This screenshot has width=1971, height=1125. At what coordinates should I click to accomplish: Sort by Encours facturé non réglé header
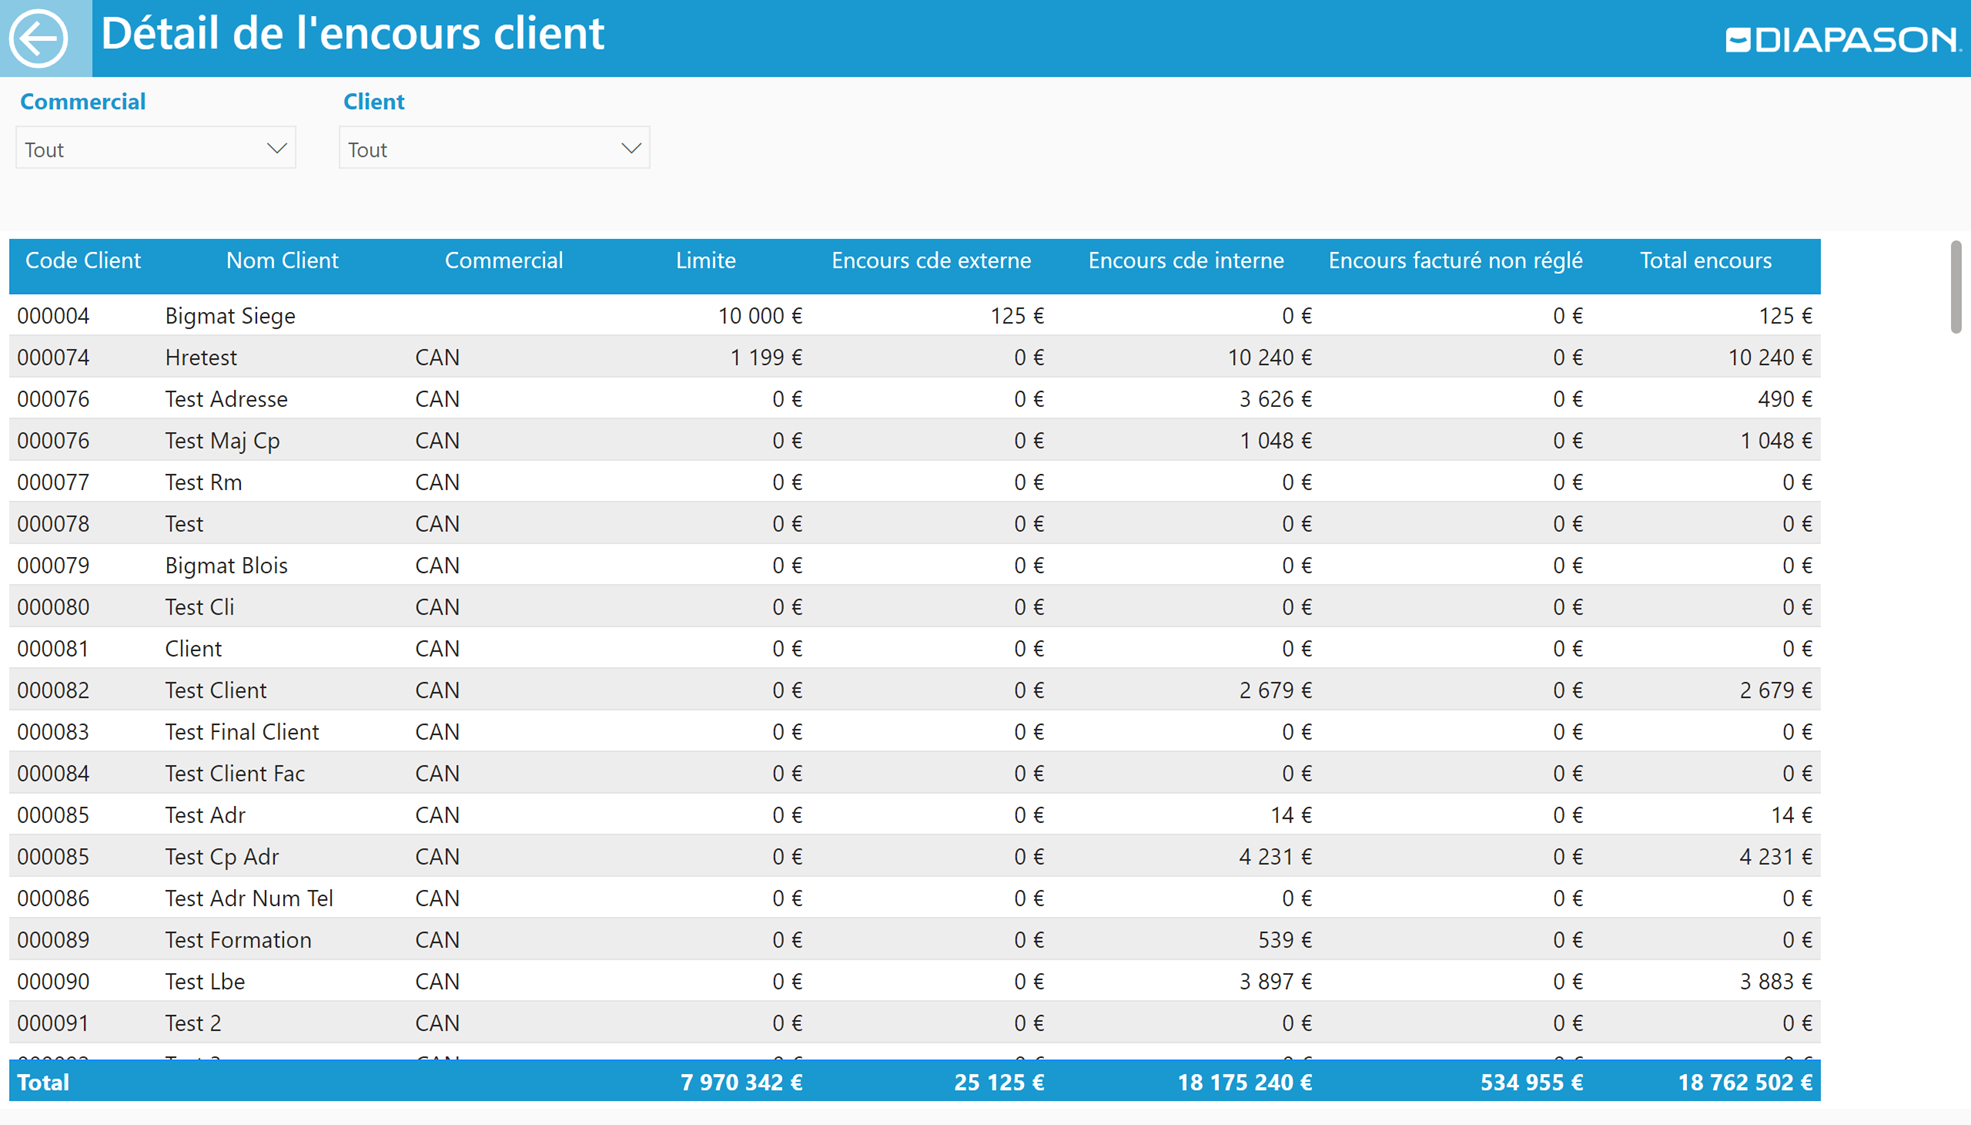1454,261
